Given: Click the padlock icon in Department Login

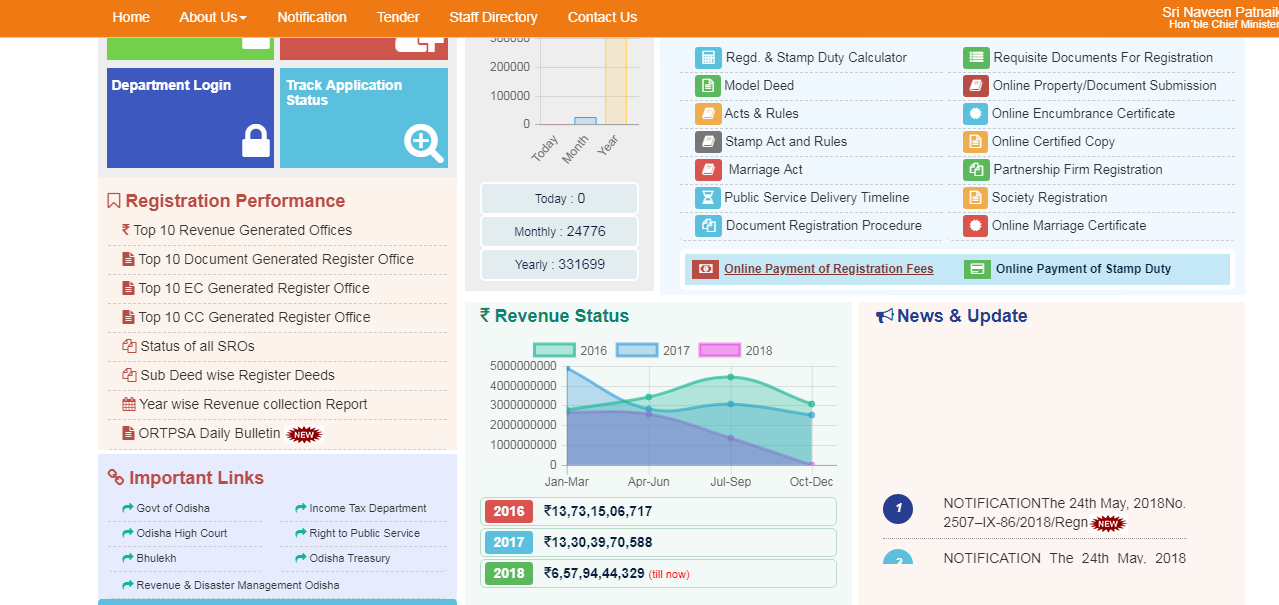Looking at the screenshot, I should [x=256, y=141].
